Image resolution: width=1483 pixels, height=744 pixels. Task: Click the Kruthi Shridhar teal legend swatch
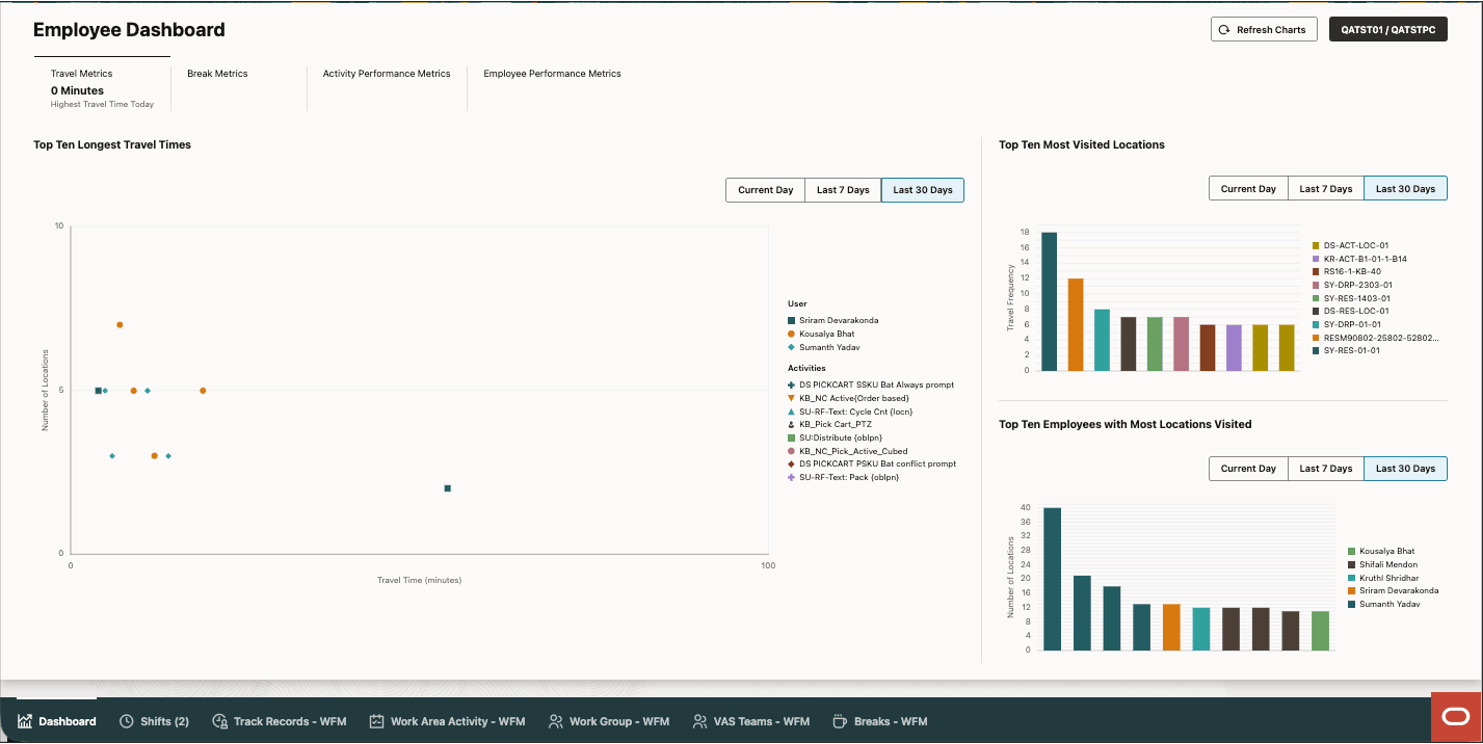point(1352,578)
